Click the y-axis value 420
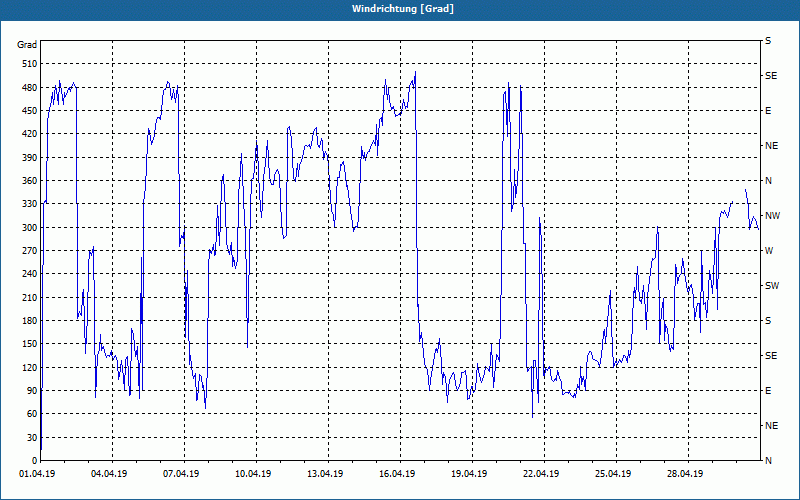 point(30,134)
